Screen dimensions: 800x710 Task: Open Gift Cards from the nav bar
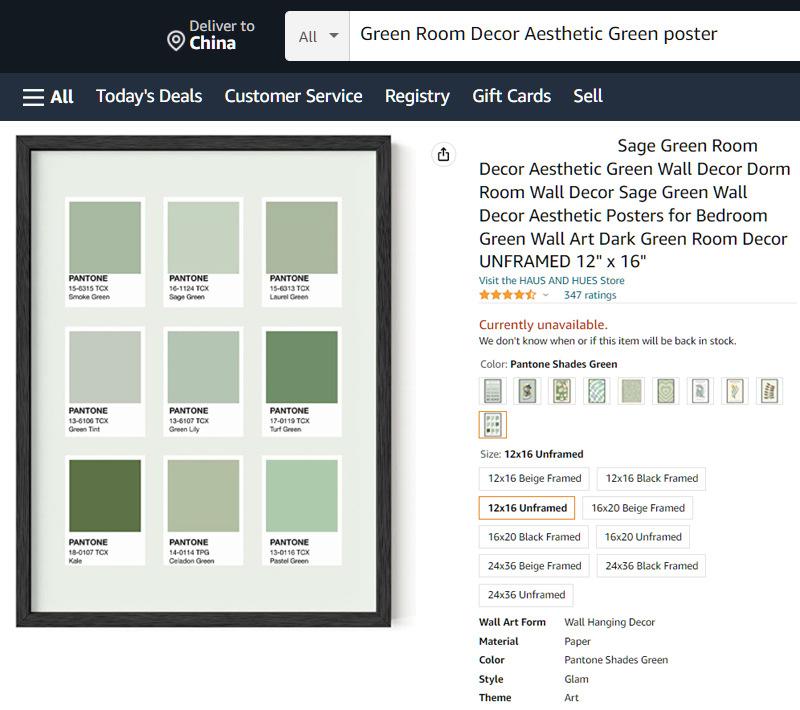pyautogui.click(x=511, y=96)
